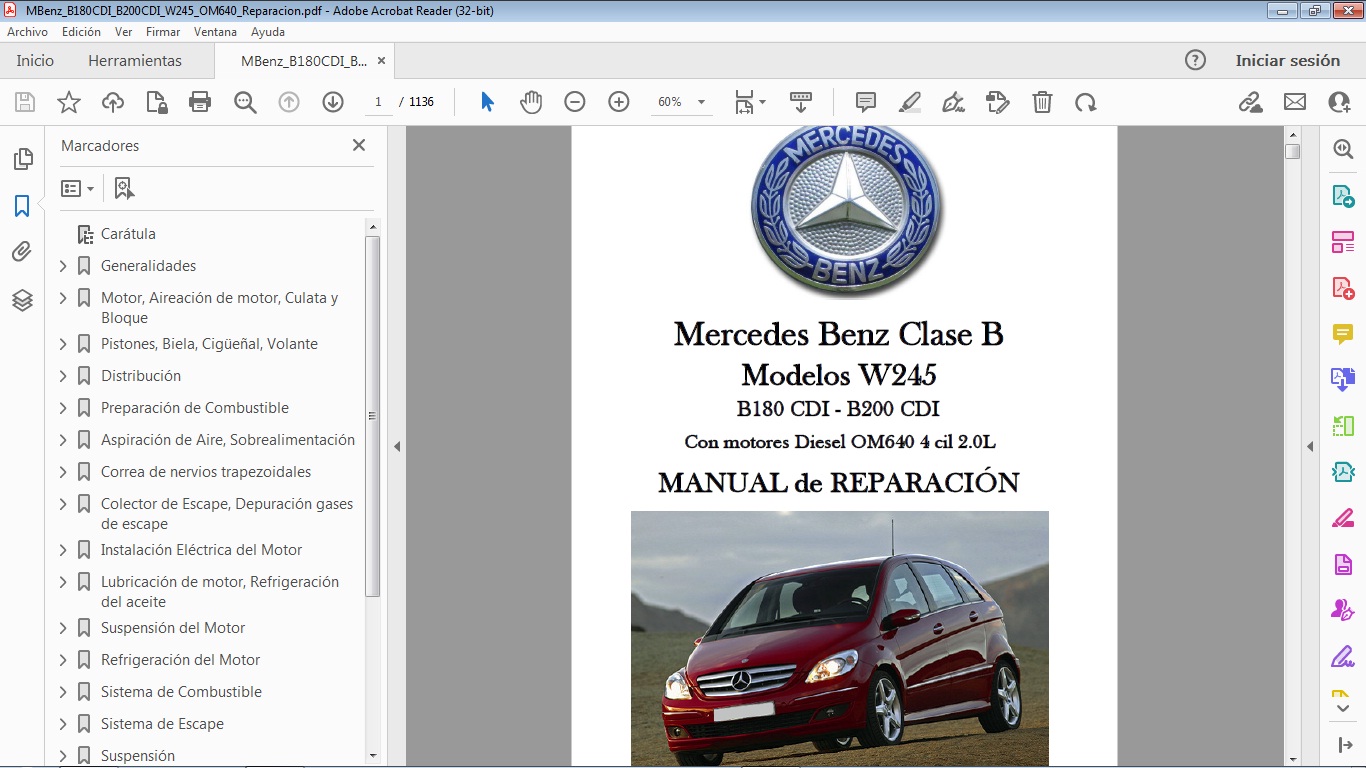Screen dimensions: 1366x768
Task: Activate the Hand pan tool
Action: pos(531,102)
